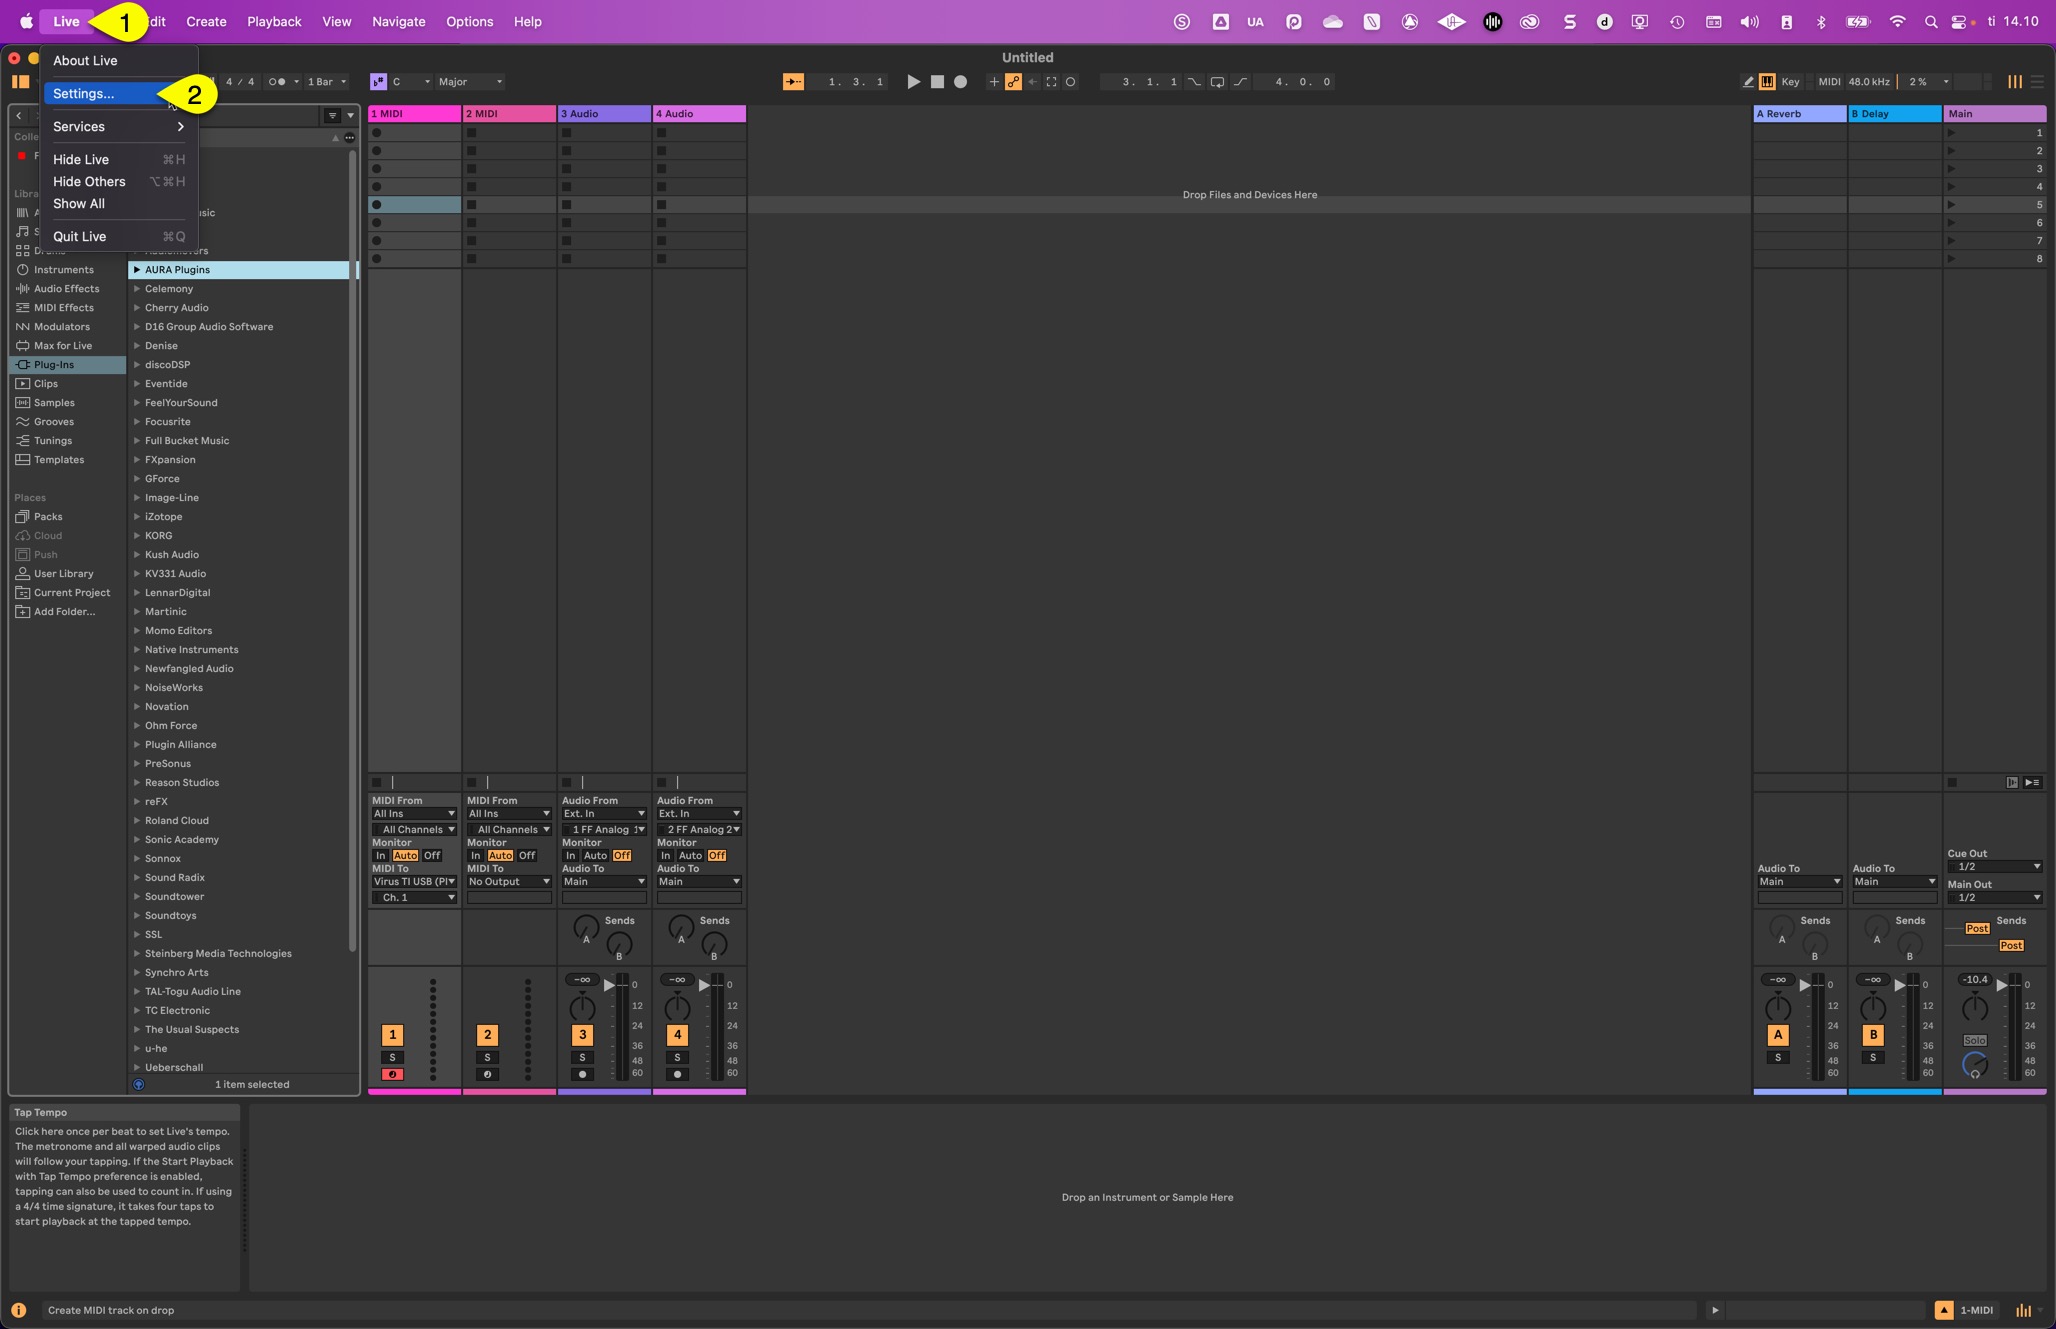The height and width of the screenshot is (1329, 2056).
Task: Solo track 3 Audio
Action: tap(582, 1057)
